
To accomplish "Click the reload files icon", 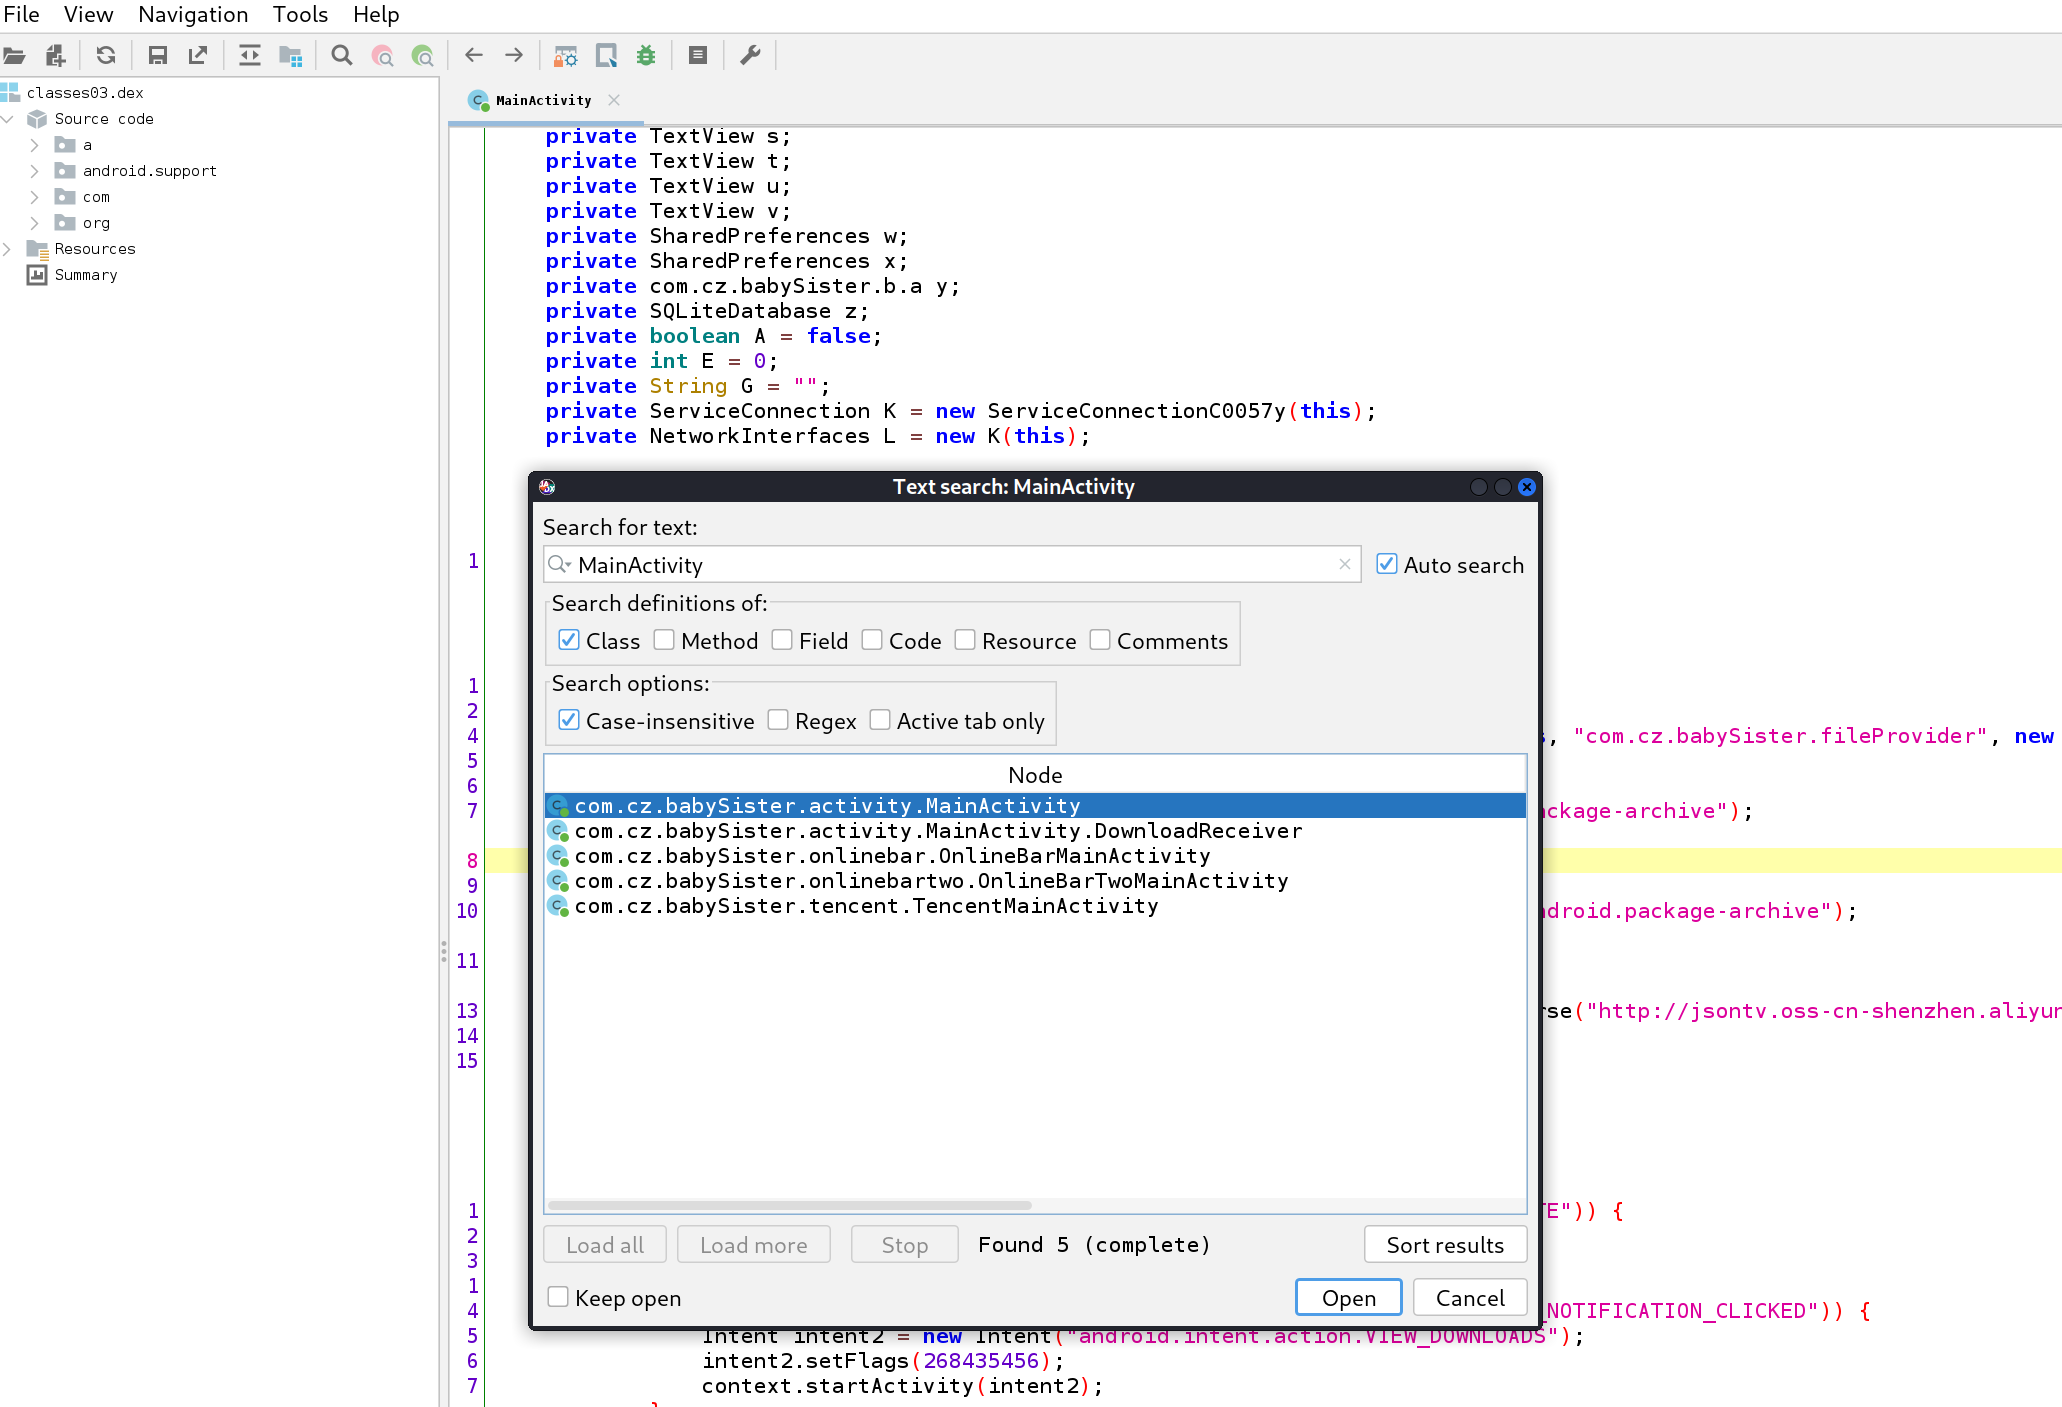I will (106, 56).
